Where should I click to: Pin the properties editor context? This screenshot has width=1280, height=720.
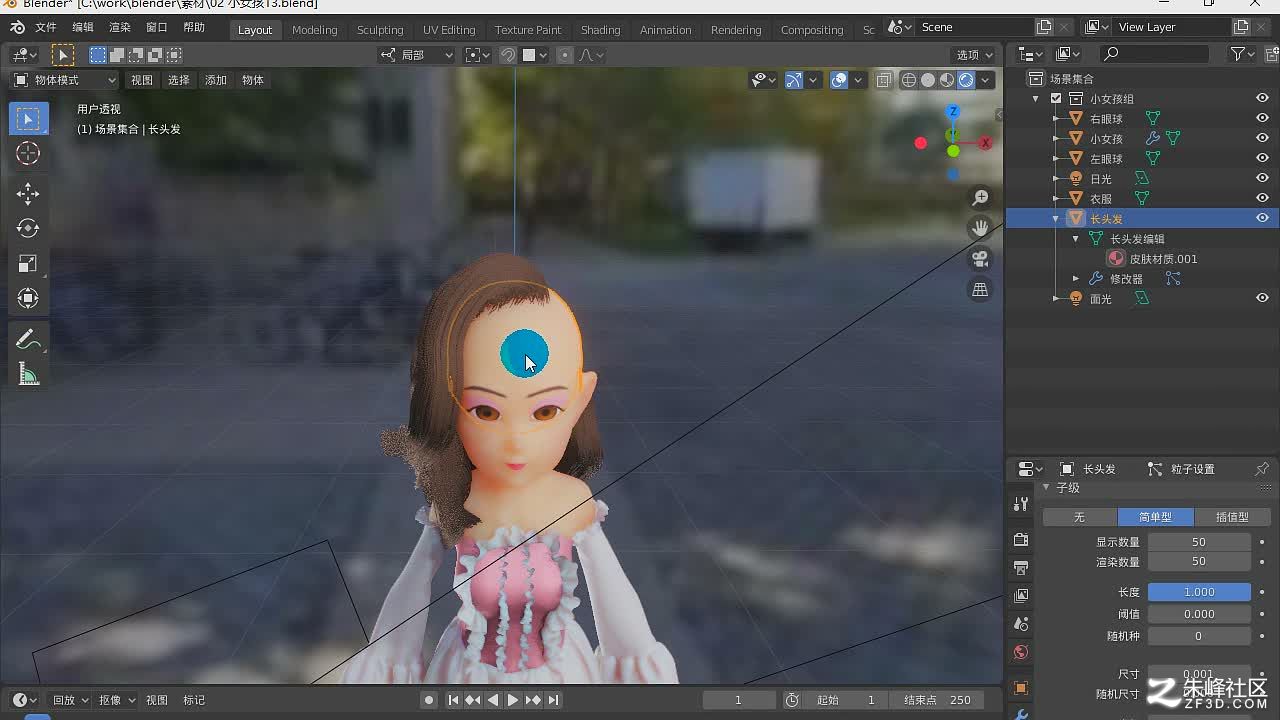1262,469
